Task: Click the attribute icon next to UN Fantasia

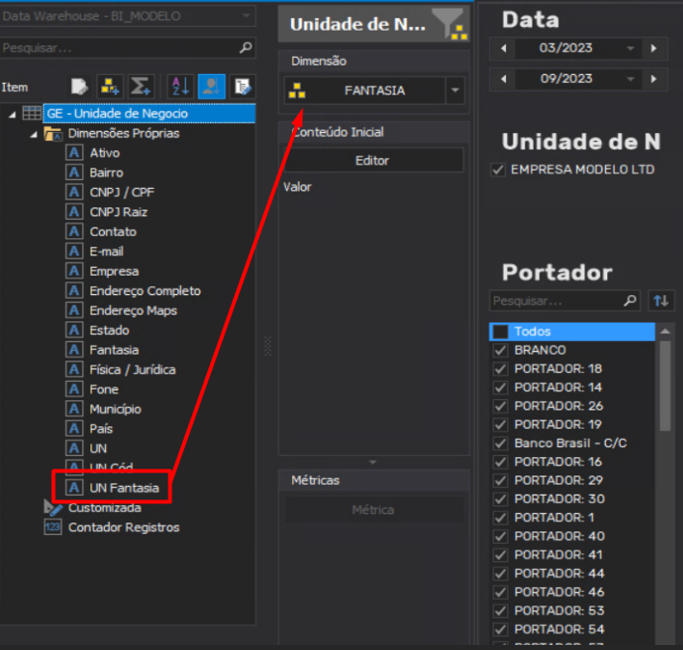Action: coord(74,488)
